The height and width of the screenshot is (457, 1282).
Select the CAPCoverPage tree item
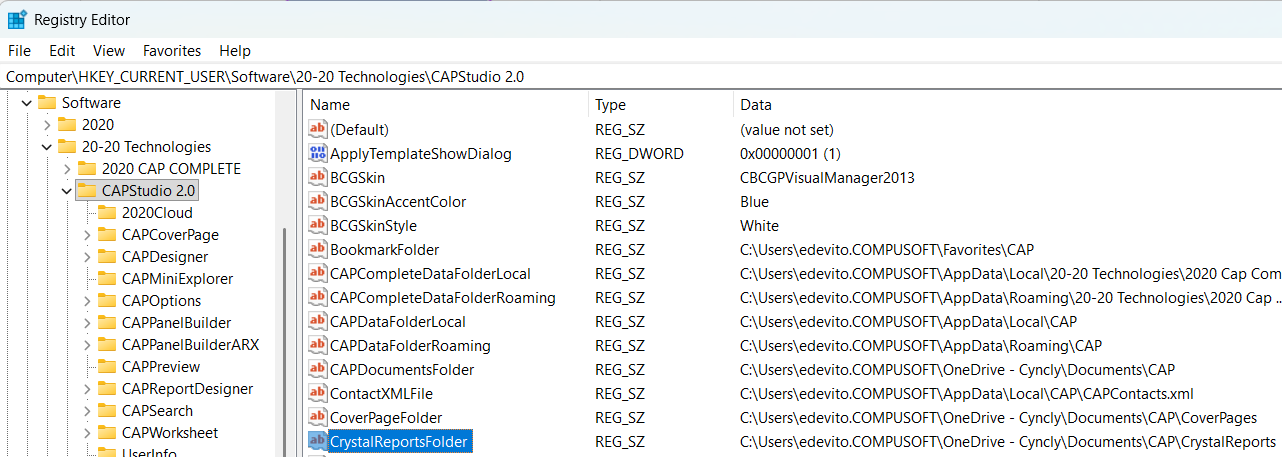point(170,235)
